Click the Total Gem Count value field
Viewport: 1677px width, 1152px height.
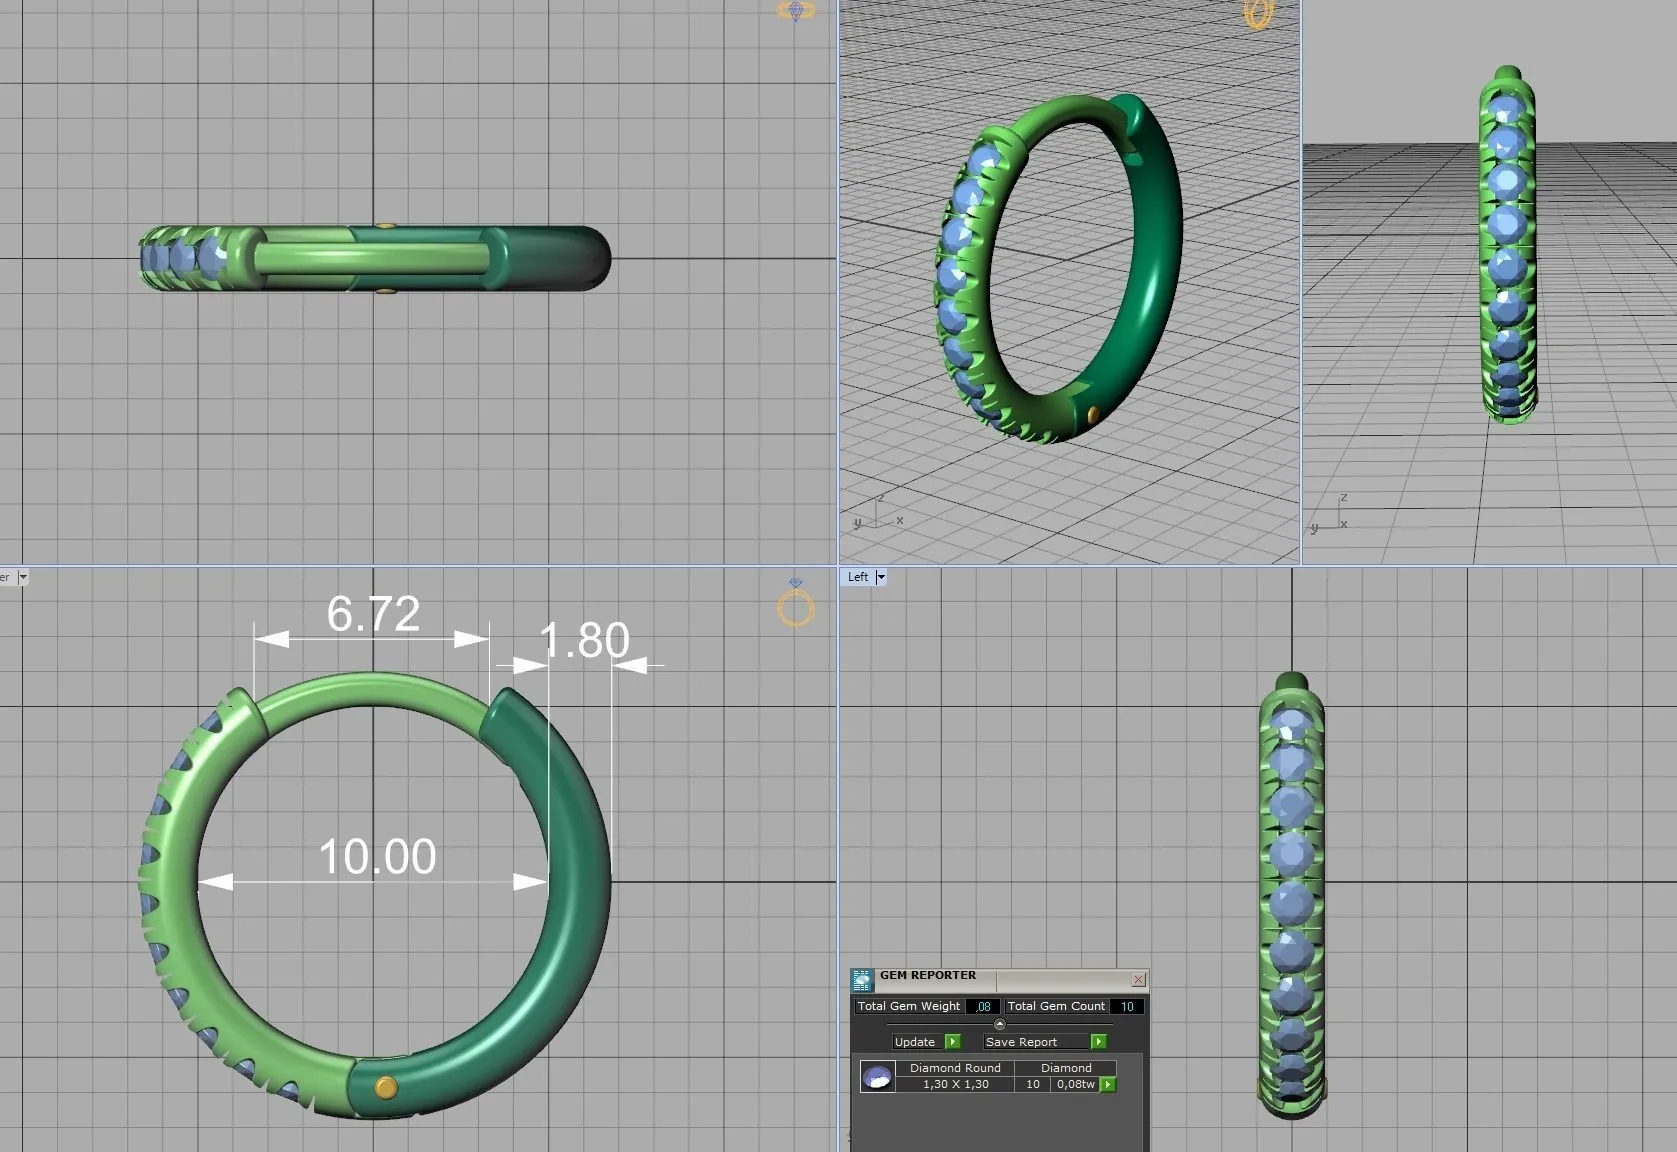[1127, 1007]
